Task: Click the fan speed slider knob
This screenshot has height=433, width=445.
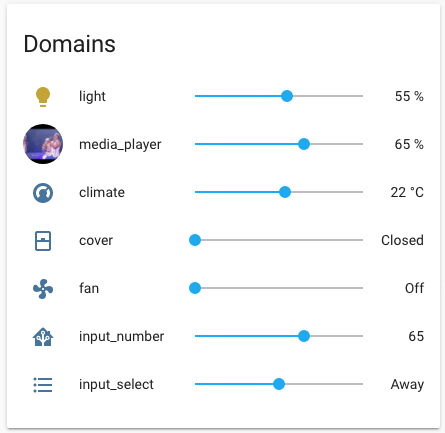Action: point(195,288)
